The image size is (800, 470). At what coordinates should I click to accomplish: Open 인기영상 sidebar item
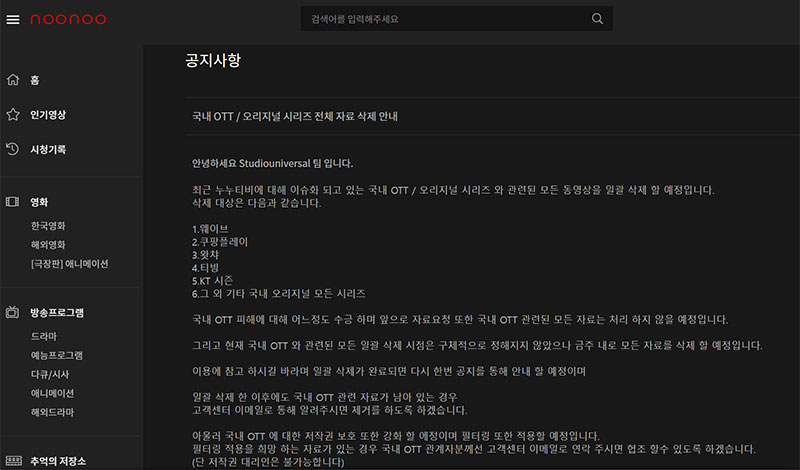coord(48,115)
